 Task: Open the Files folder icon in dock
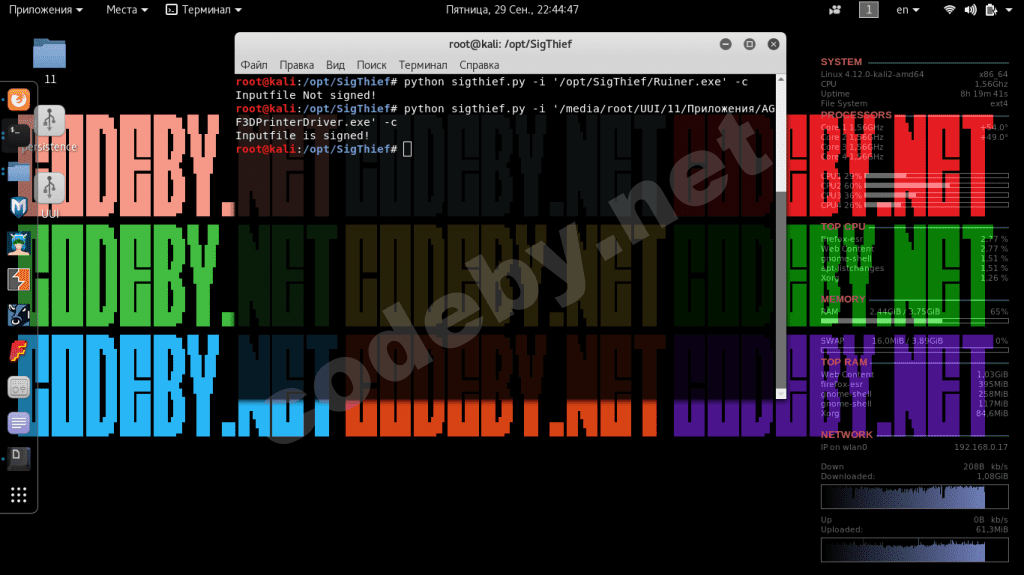[18, 171]
